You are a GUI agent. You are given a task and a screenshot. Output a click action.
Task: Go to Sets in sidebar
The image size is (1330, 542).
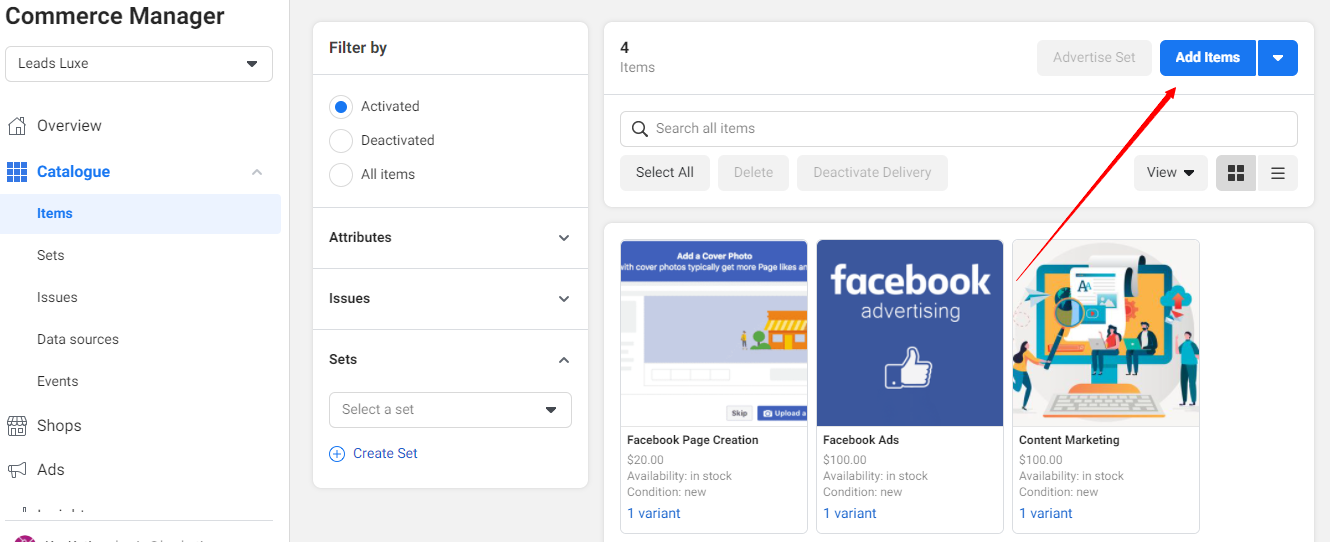tap(51, 256)
